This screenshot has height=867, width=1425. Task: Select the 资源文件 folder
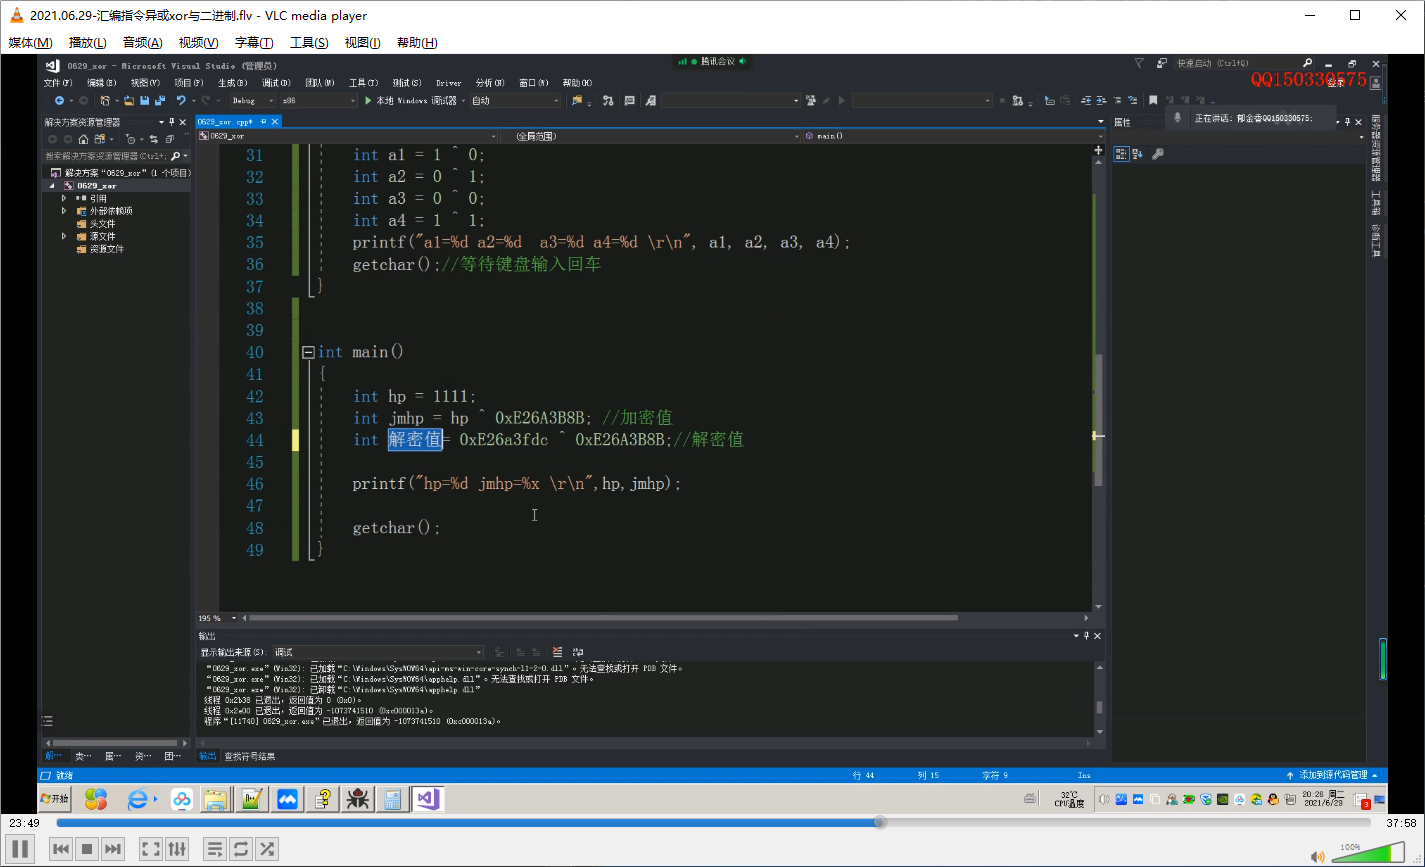coord(100,249)
